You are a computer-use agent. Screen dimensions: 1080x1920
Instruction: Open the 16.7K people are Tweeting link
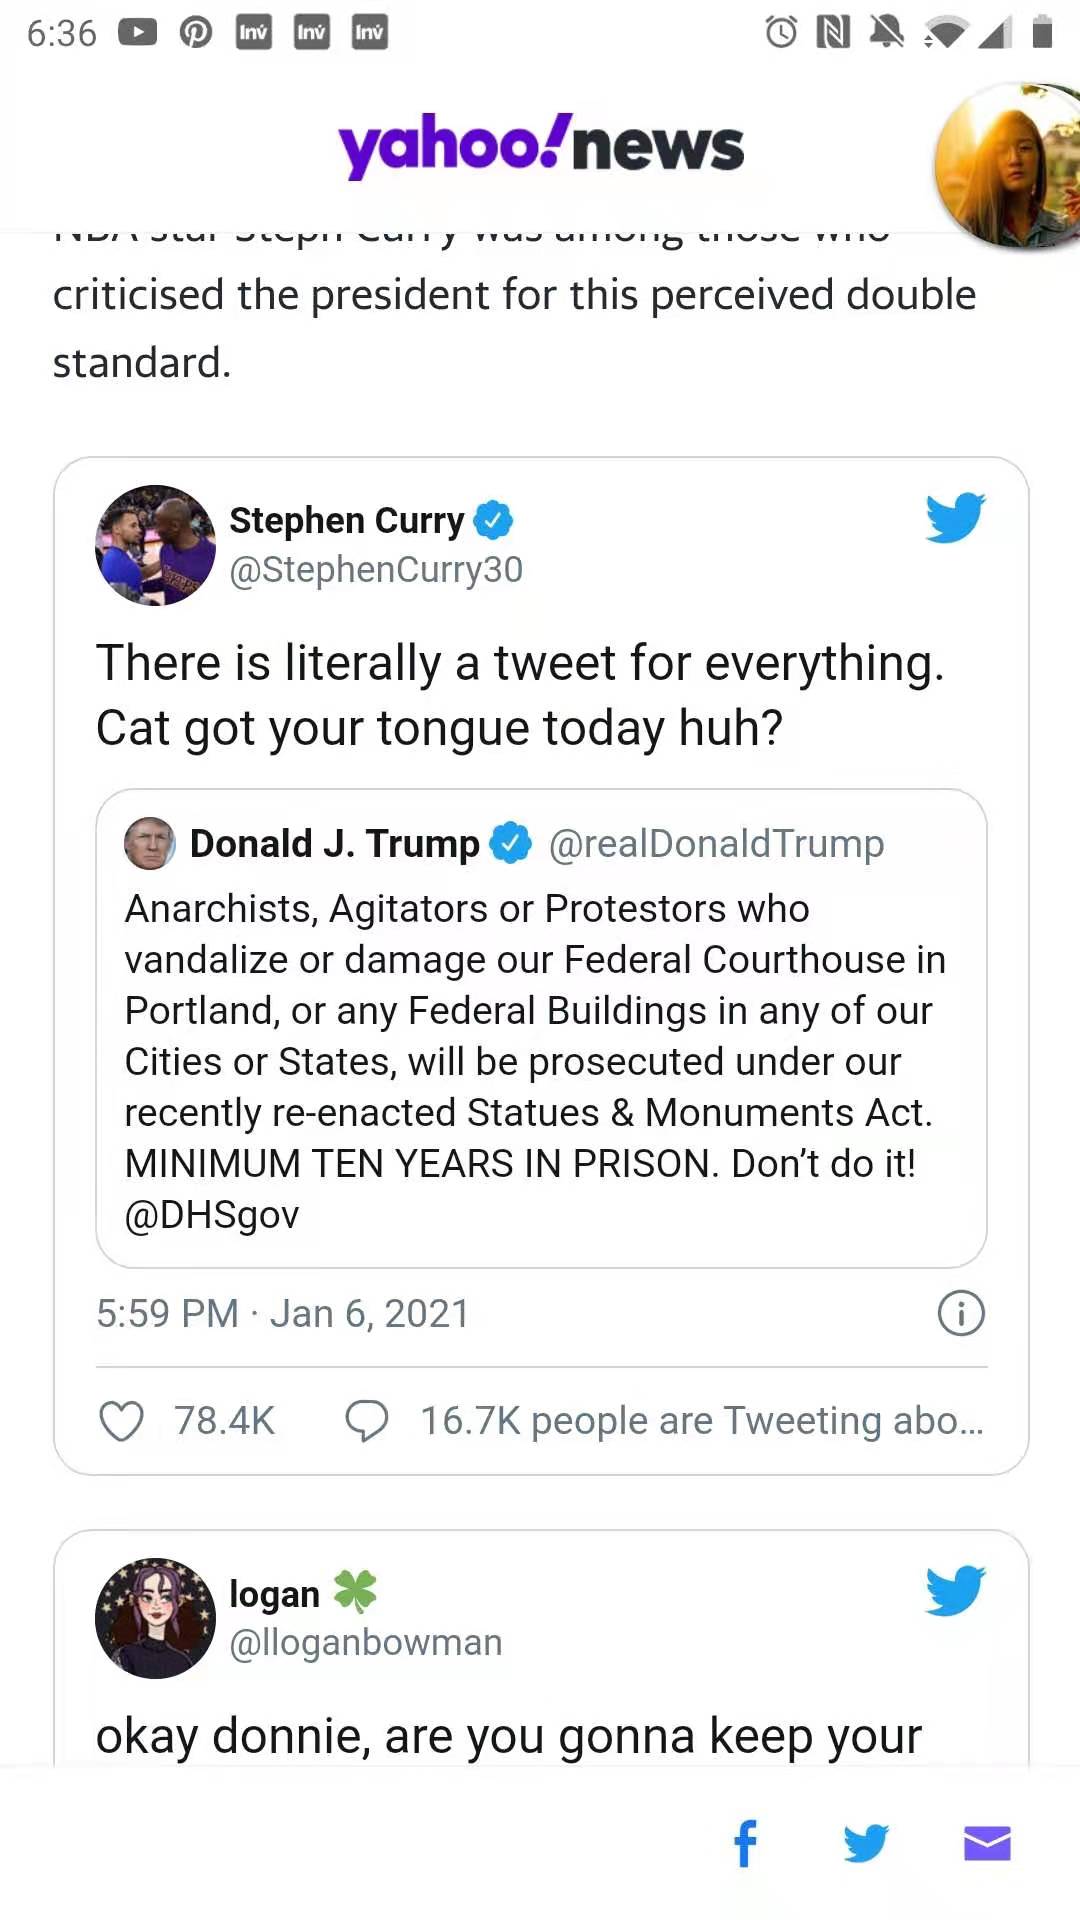coord(701,1420)
